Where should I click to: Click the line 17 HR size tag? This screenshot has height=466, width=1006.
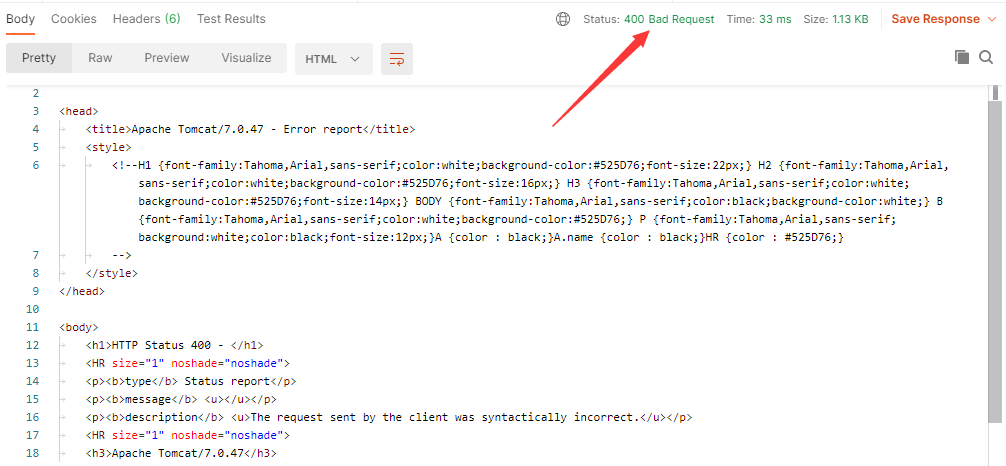188,435
